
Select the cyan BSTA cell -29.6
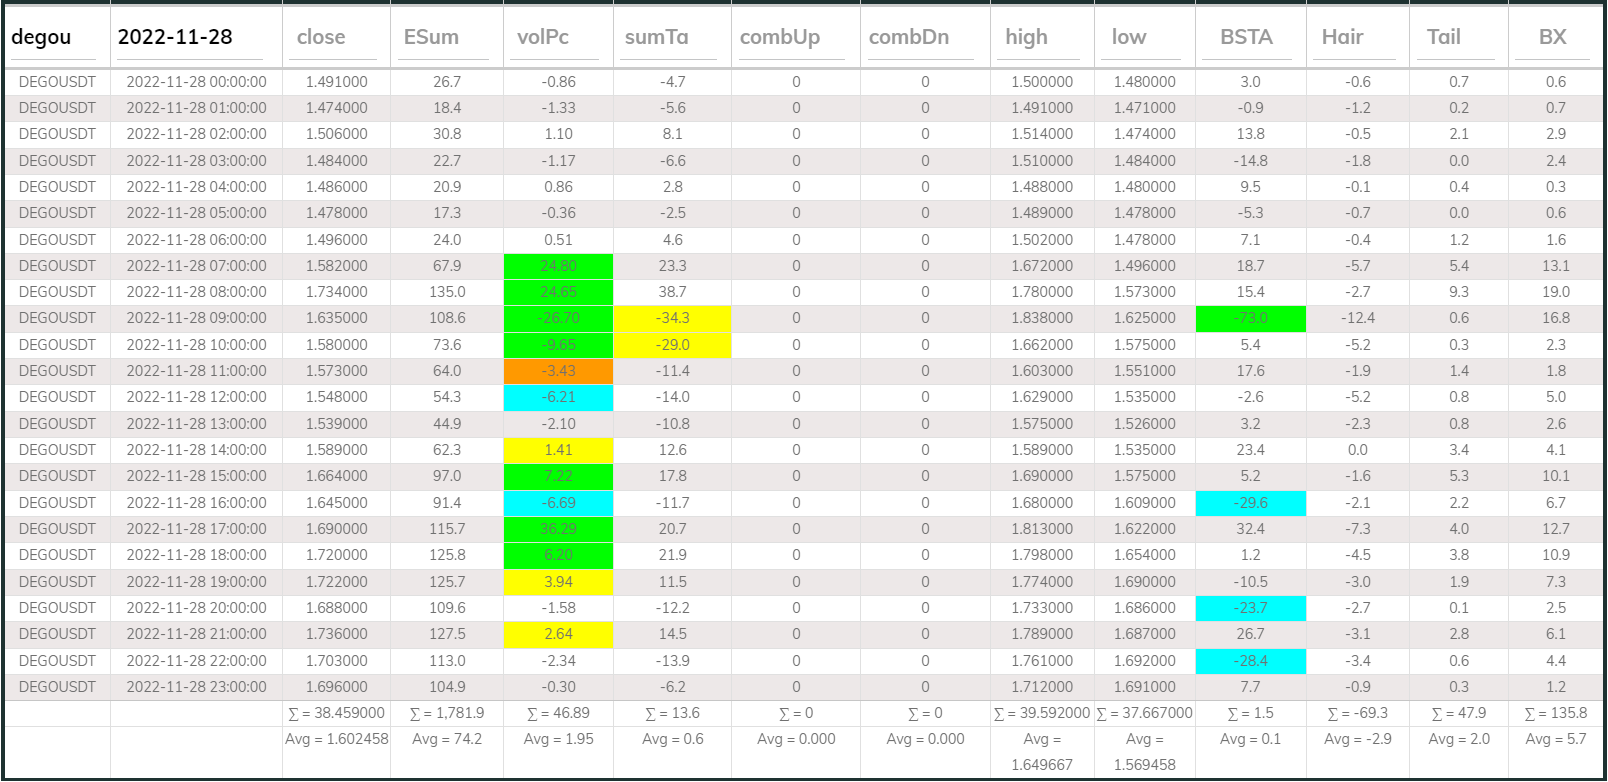click(x=1250, y=503)
